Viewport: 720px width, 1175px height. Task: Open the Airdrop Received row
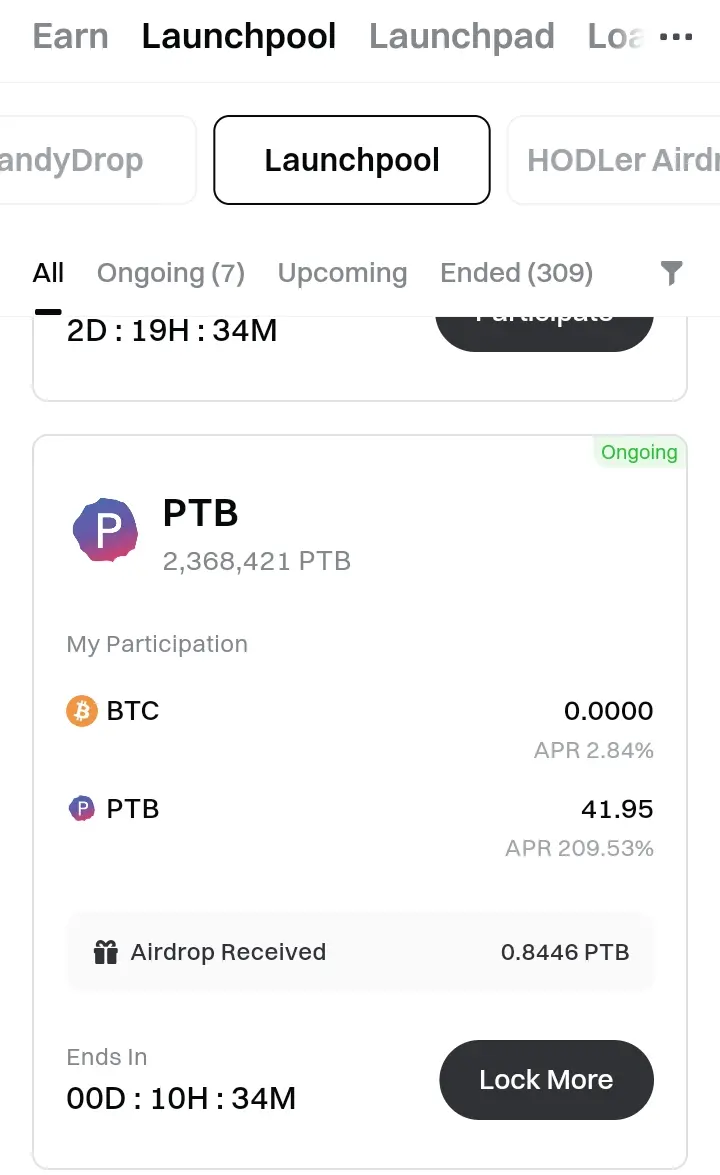pyautogui.click(x=360, y=952)
